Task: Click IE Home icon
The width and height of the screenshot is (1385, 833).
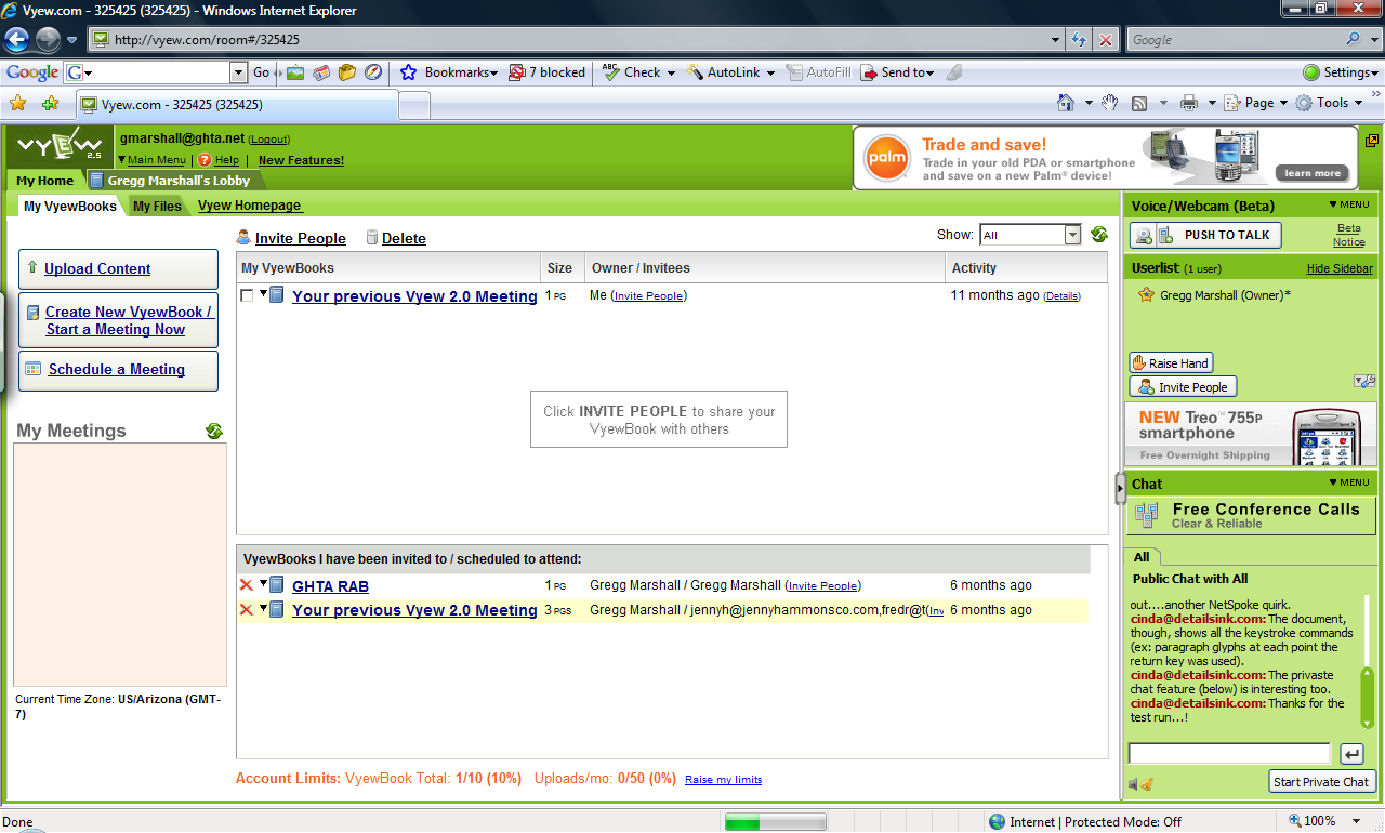Action: tap(1067, 103)
